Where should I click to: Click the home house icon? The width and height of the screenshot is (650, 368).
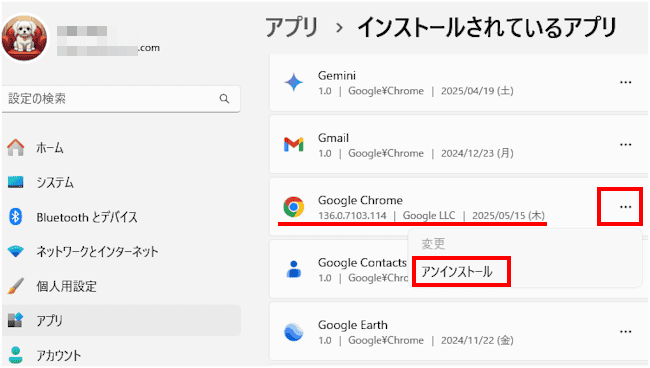pos(16,148)
